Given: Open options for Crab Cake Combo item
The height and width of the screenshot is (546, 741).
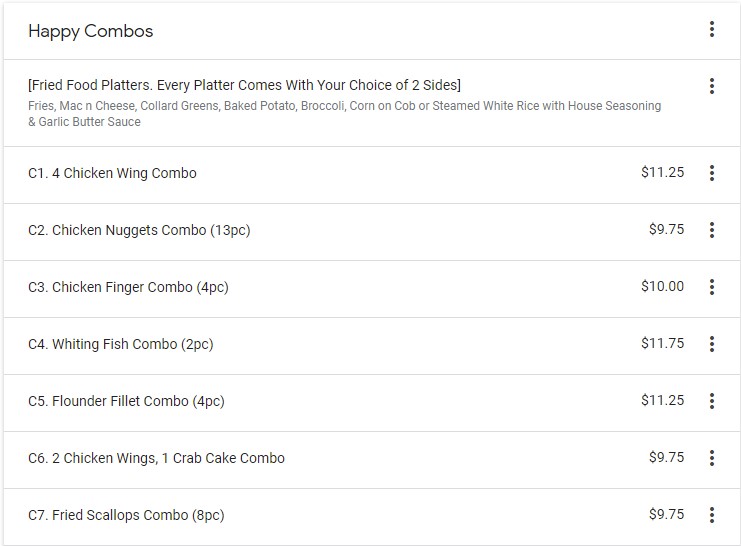Looking at the screenshot, I should 711,458.
